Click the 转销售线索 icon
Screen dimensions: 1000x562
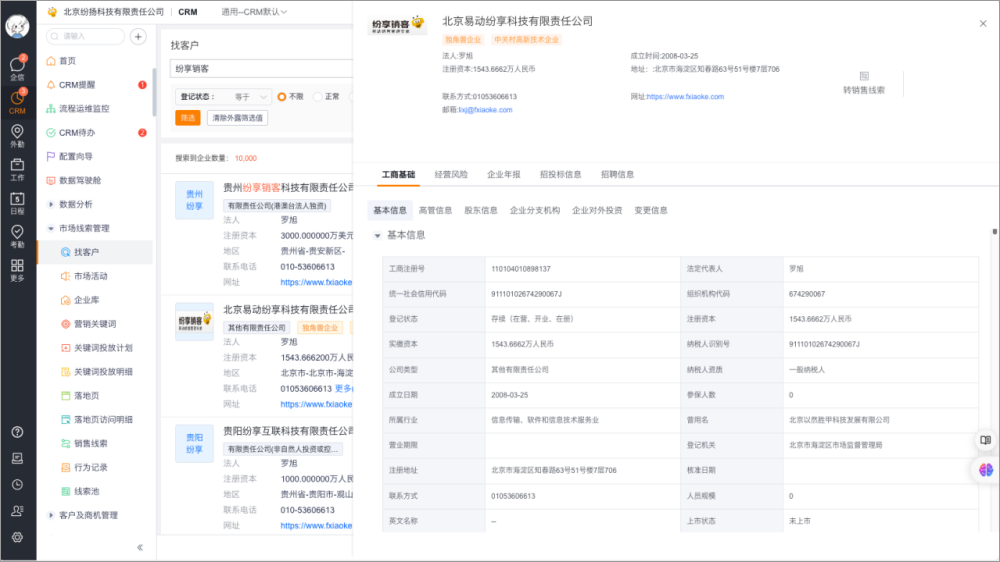pyautogui.click(x=863, y=76)
